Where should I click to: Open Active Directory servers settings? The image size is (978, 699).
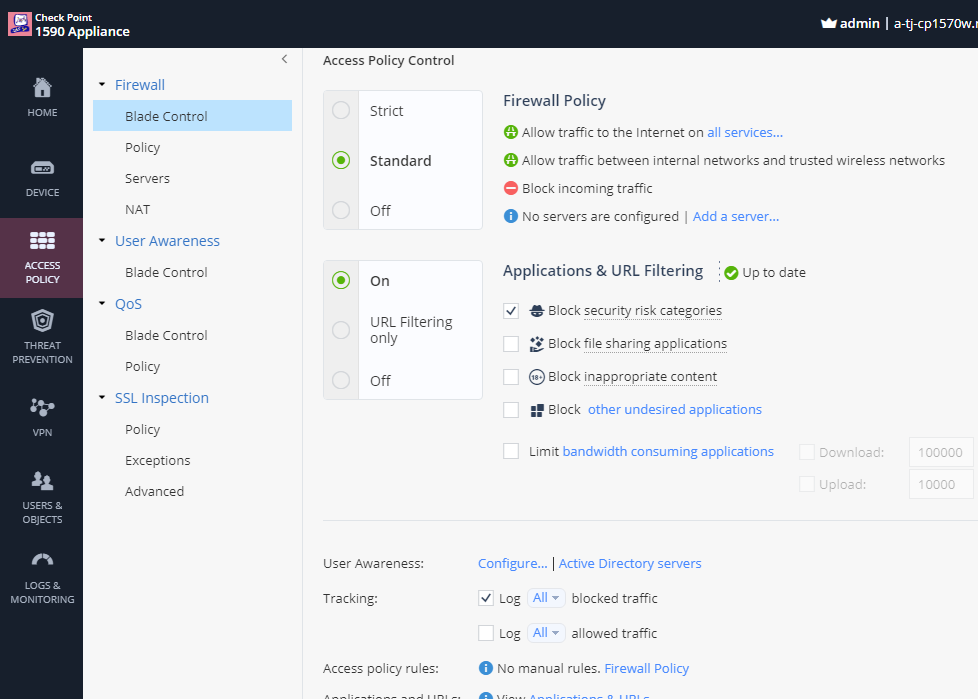point(630,563)
